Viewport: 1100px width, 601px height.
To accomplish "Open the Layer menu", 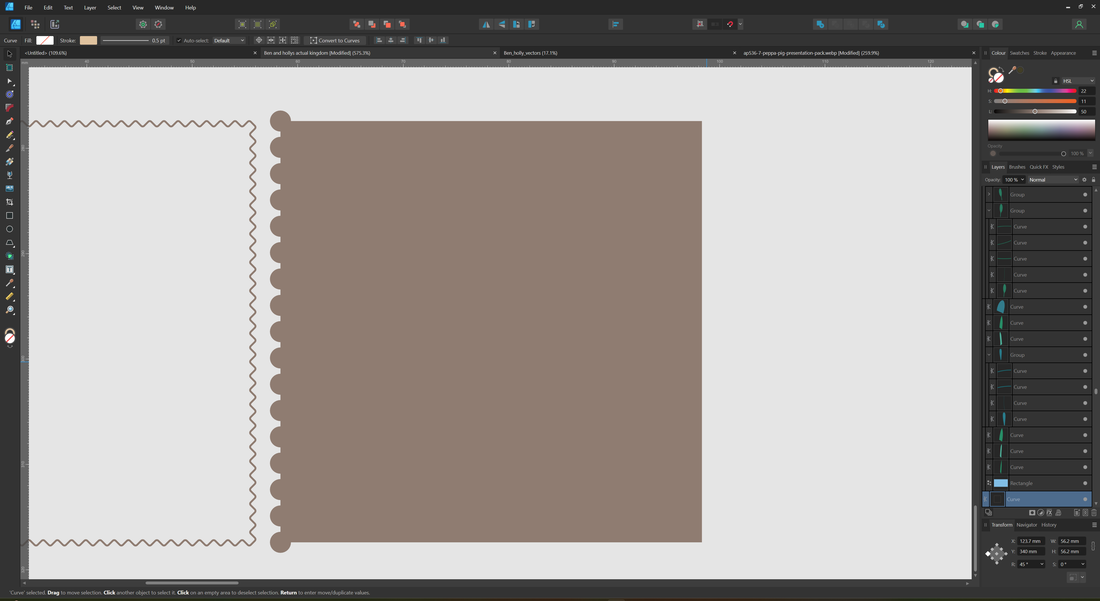I will pos(90,8).
